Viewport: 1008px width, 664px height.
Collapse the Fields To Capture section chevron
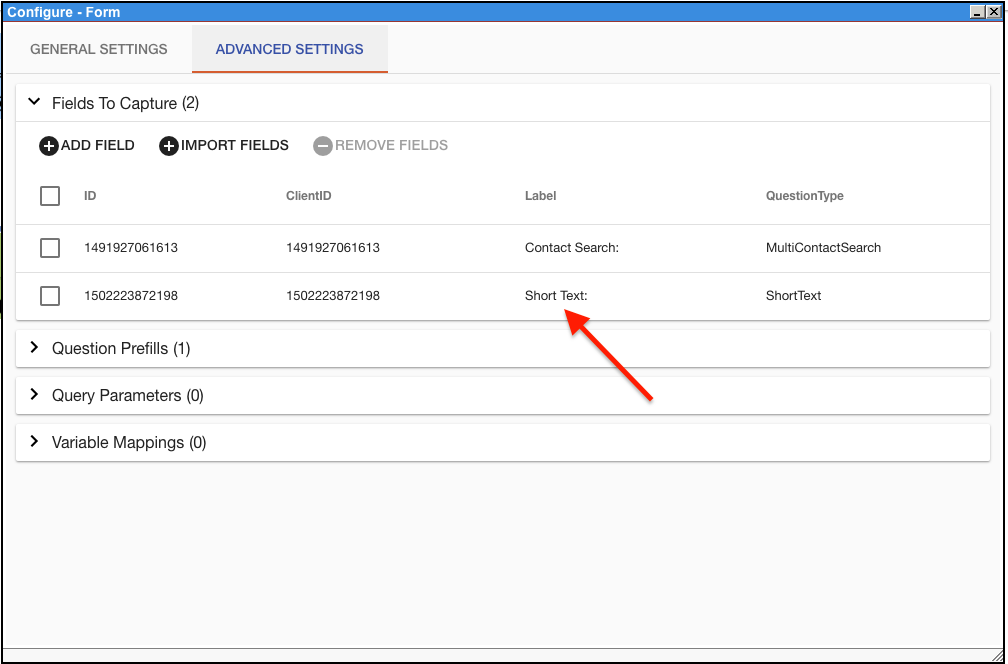pos(34,102)
